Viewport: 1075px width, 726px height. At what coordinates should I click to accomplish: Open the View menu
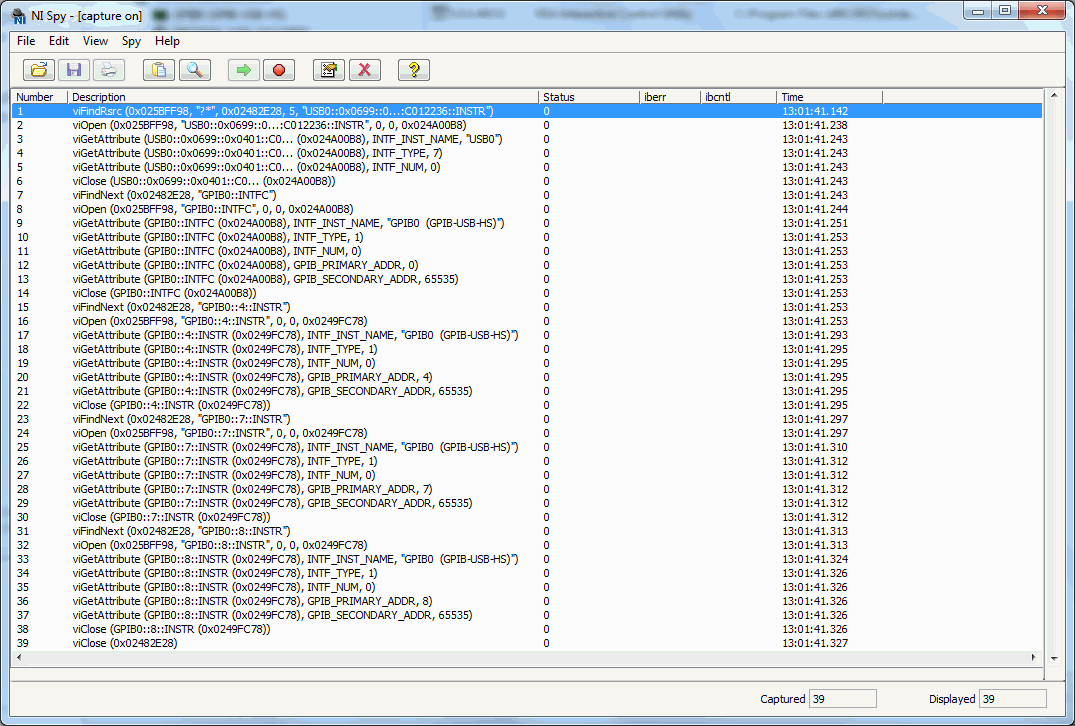point(96,41)
